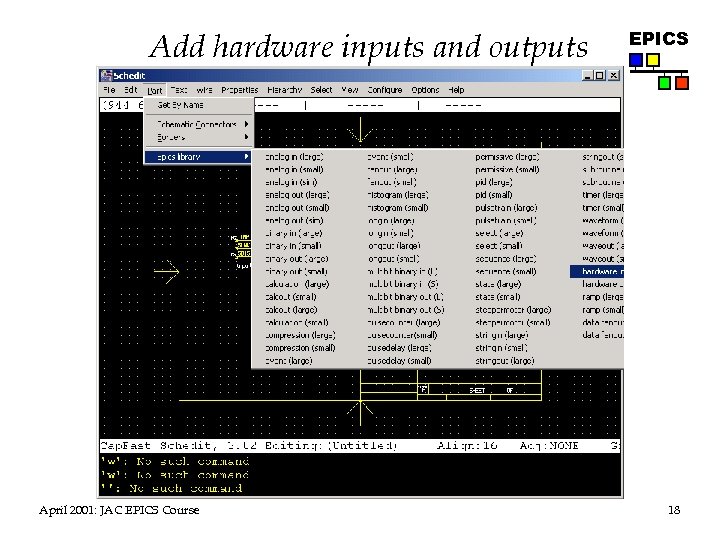Select histogram (small) part

[398, 208]
